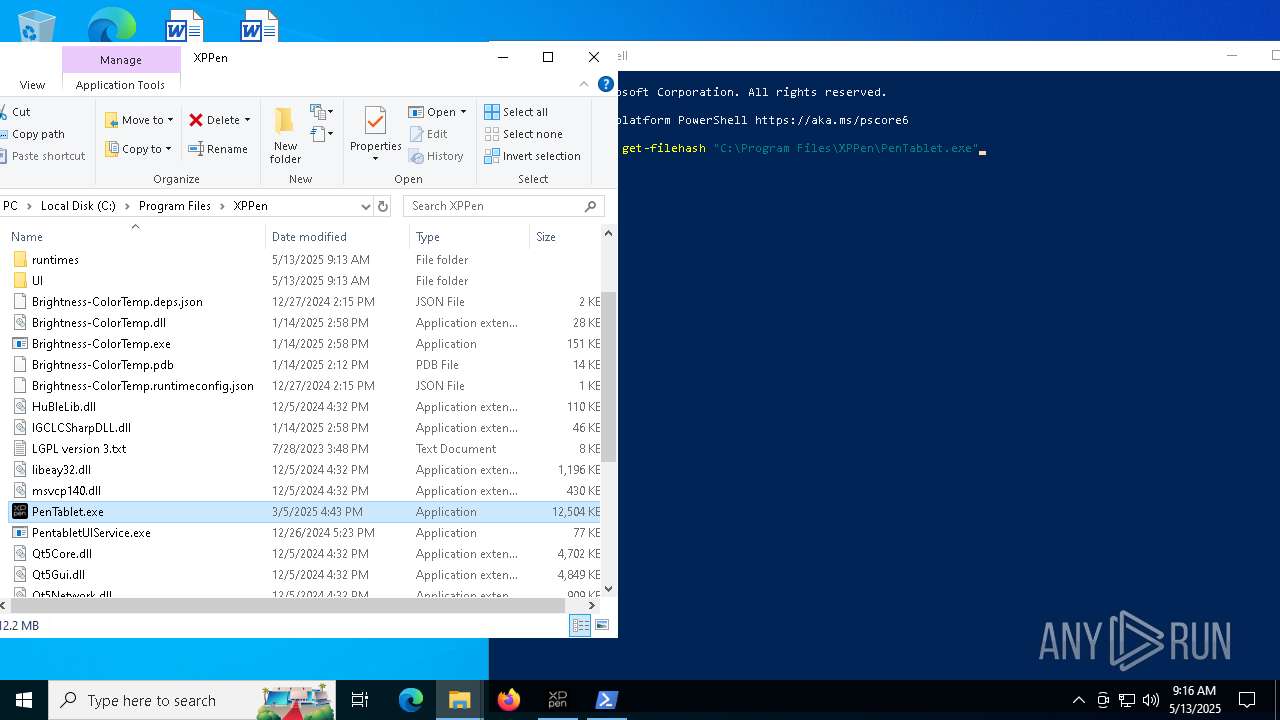The image size is (1280, 720).
Task: Click the Cut command in the ribbon
Action: [14, 112]
